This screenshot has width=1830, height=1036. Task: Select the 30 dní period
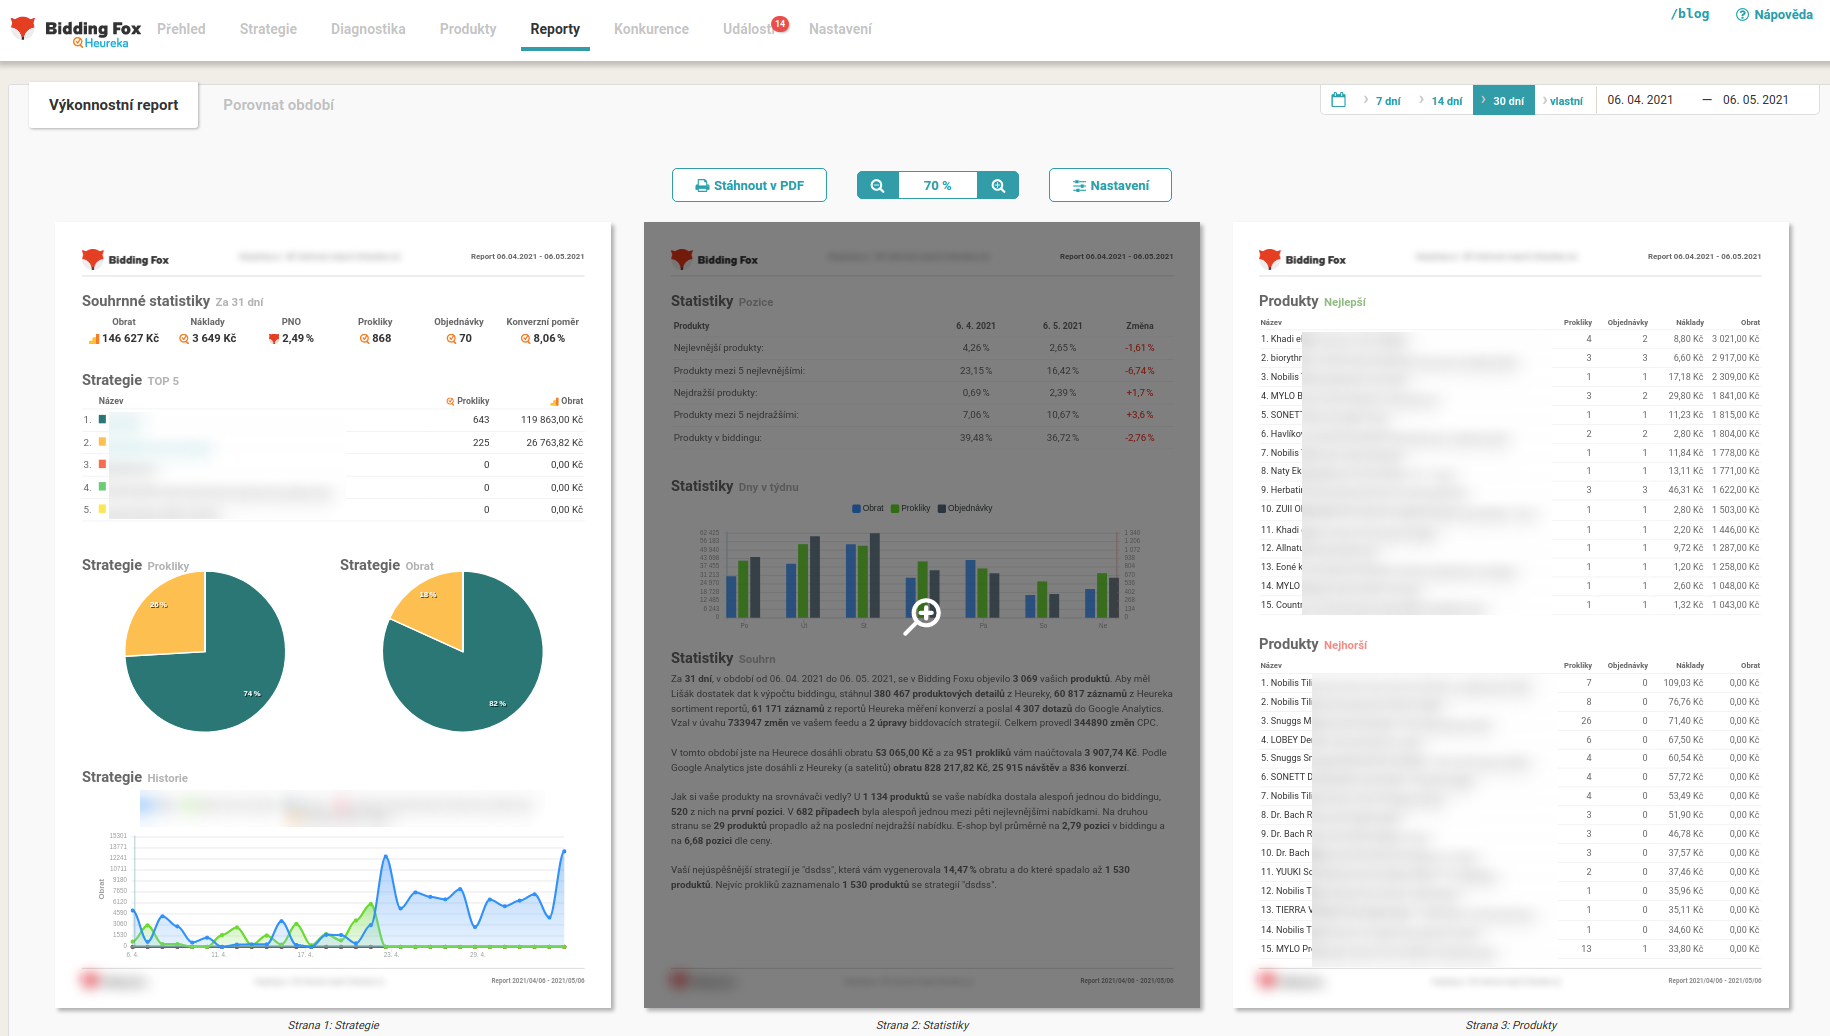1504,100
